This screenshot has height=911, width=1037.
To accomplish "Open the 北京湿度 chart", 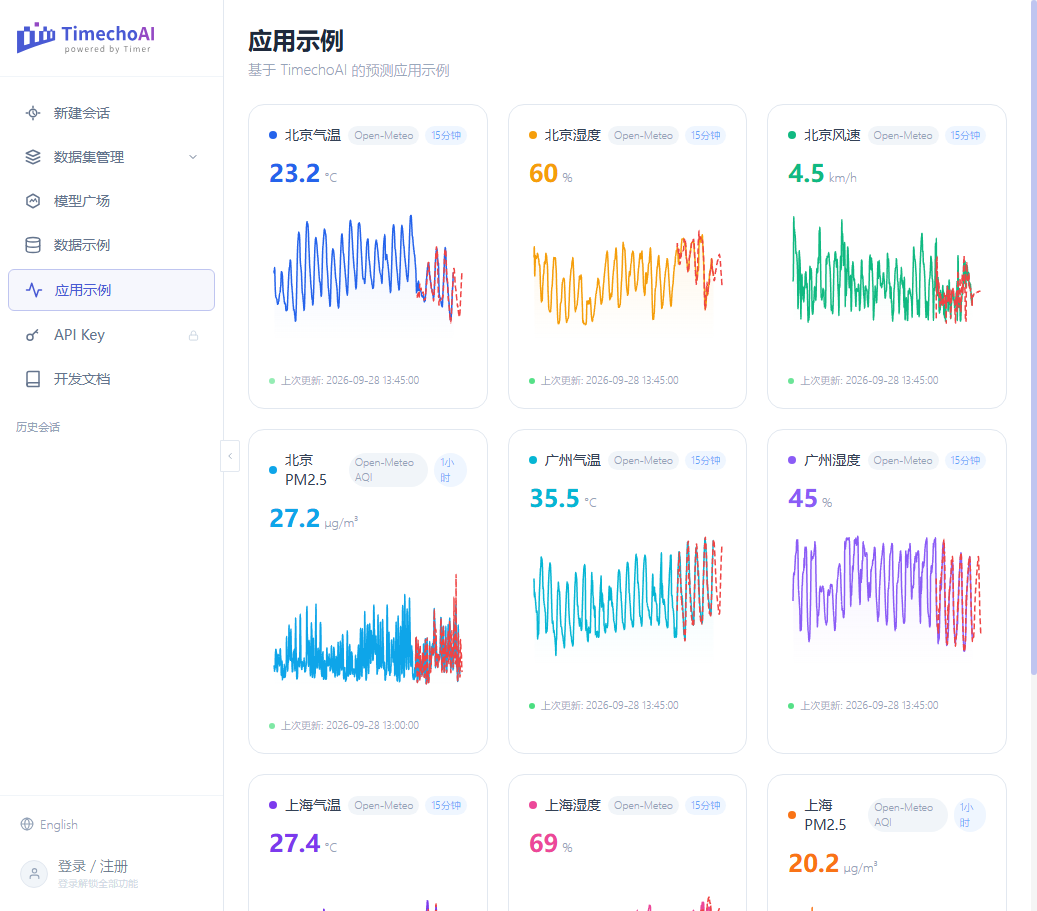I will point(628,277).
